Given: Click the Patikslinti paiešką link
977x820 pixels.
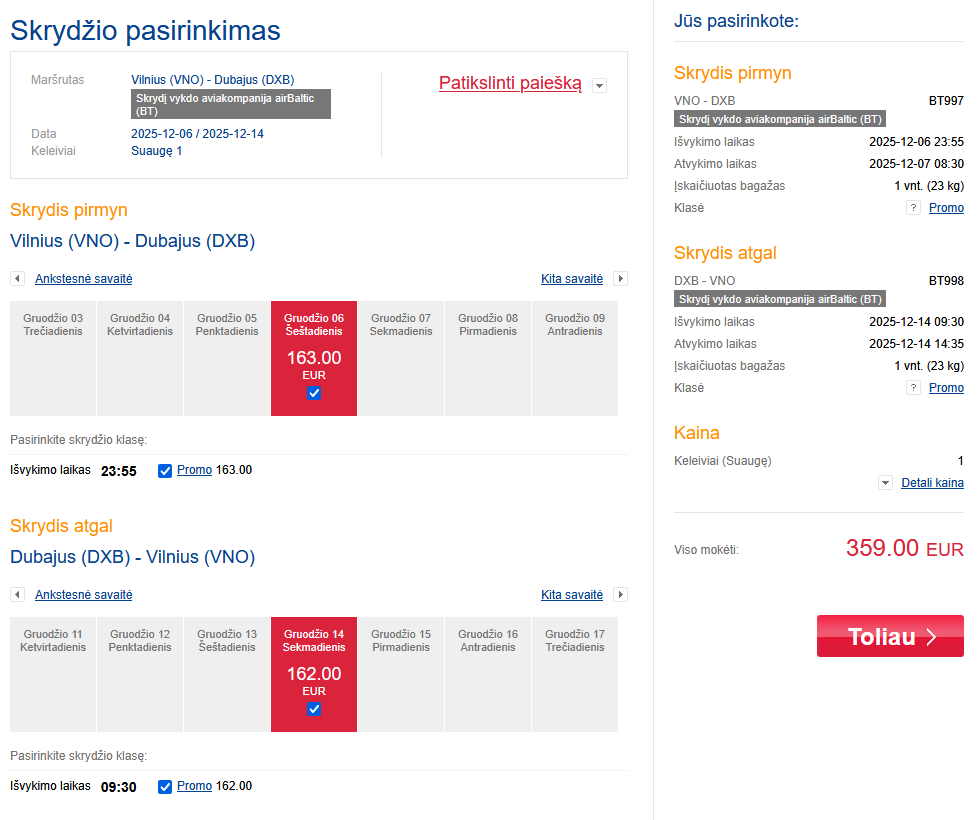Looking at the screenshot, I should tap(510, 84).
